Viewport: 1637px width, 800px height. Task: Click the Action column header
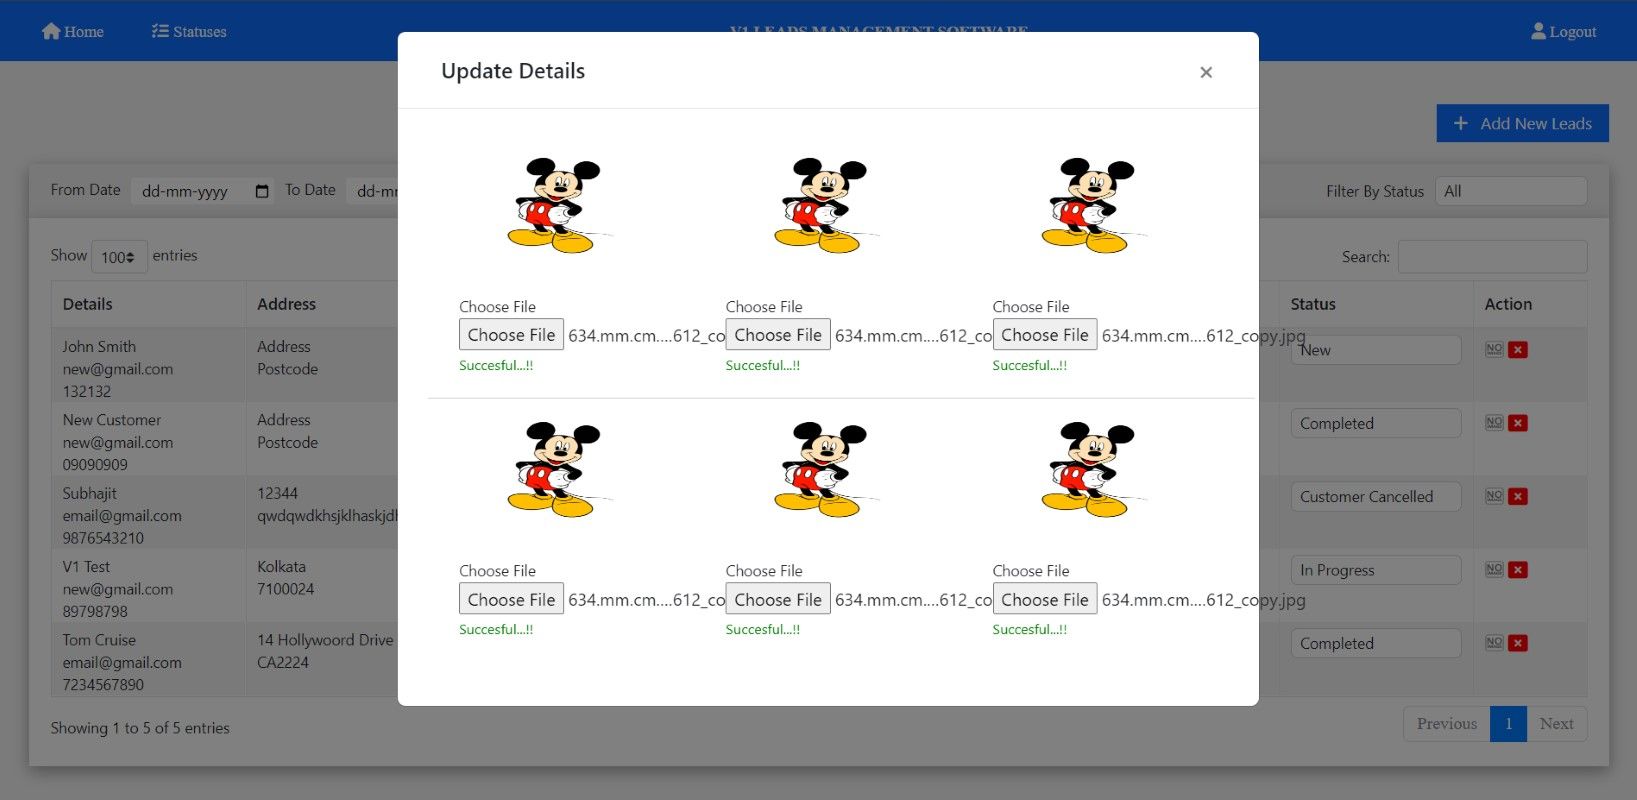1530,304
